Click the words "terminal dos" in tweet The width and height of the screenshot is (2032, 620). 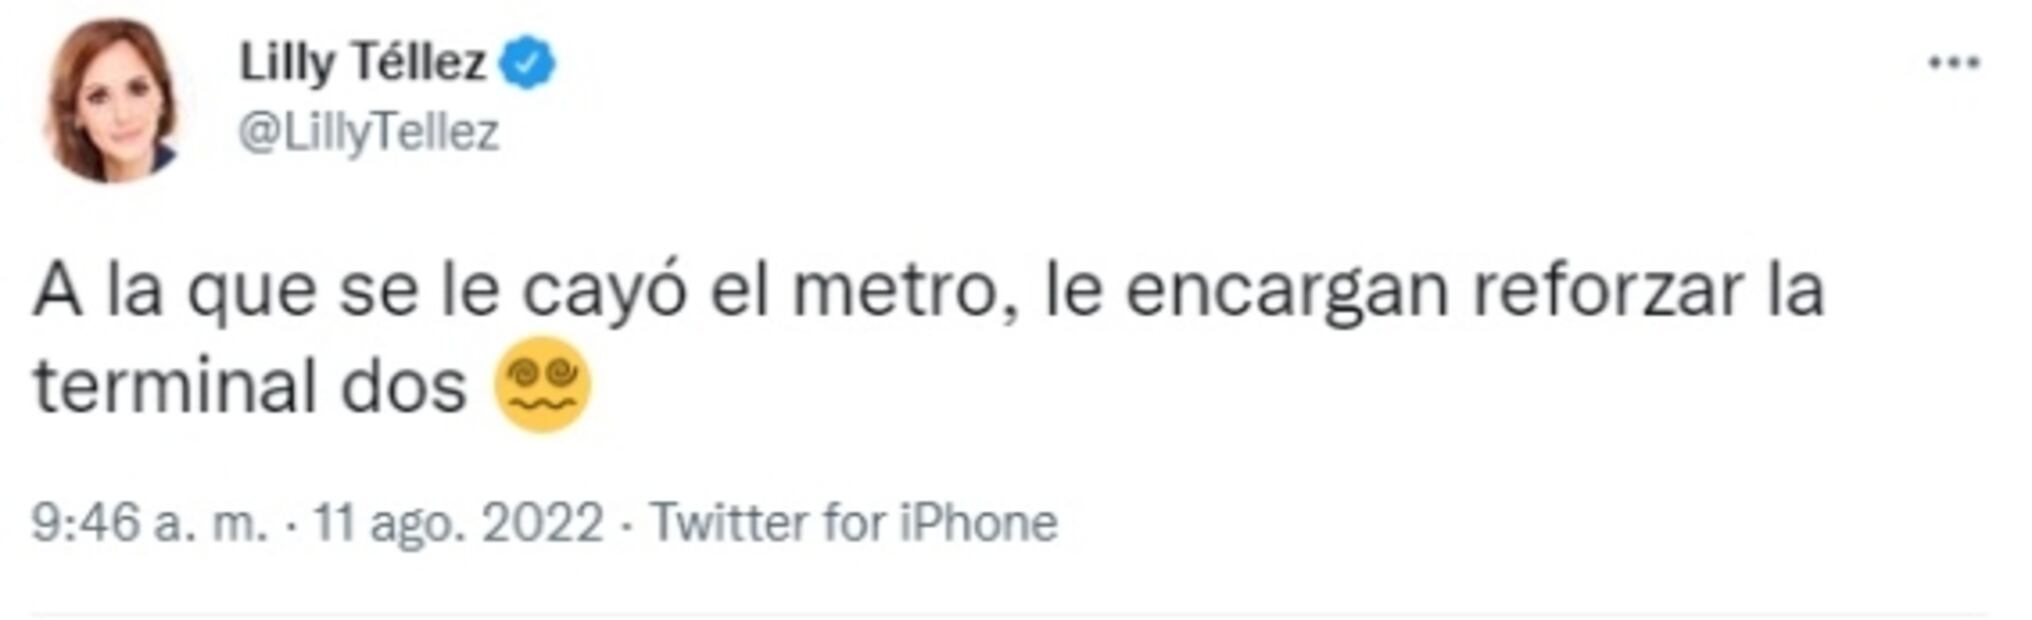coord(250,387)
